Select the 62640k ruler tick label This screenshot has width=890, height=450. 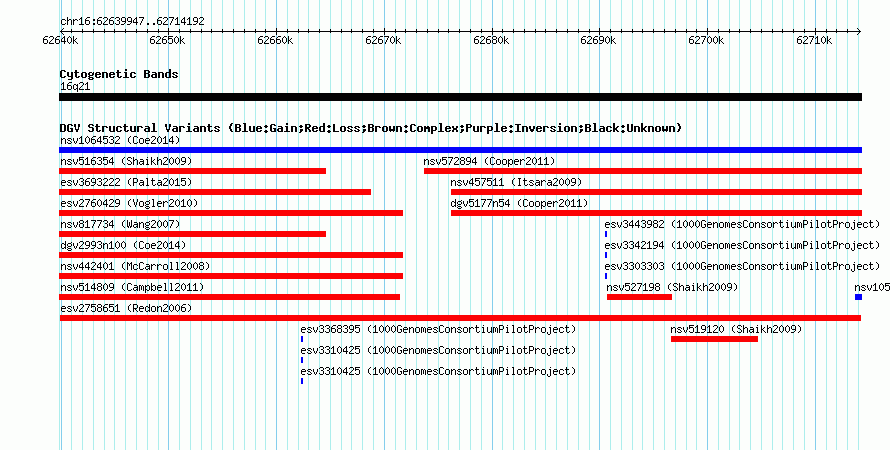coord(60,40)
